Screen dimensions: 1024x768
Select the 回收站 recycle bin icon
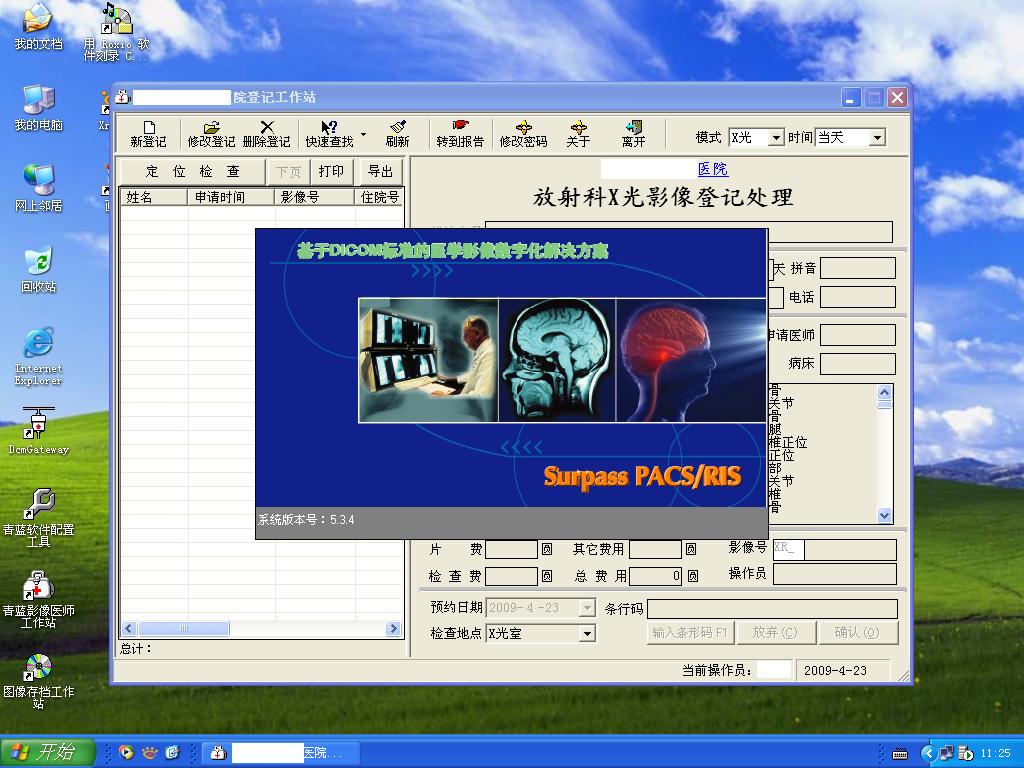coord(39,270)
